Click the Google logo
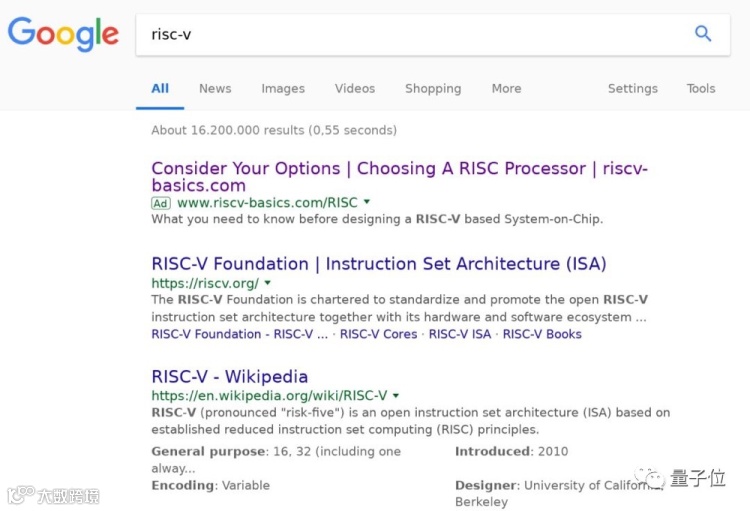750x511 pixels. [x=63, y=34]
